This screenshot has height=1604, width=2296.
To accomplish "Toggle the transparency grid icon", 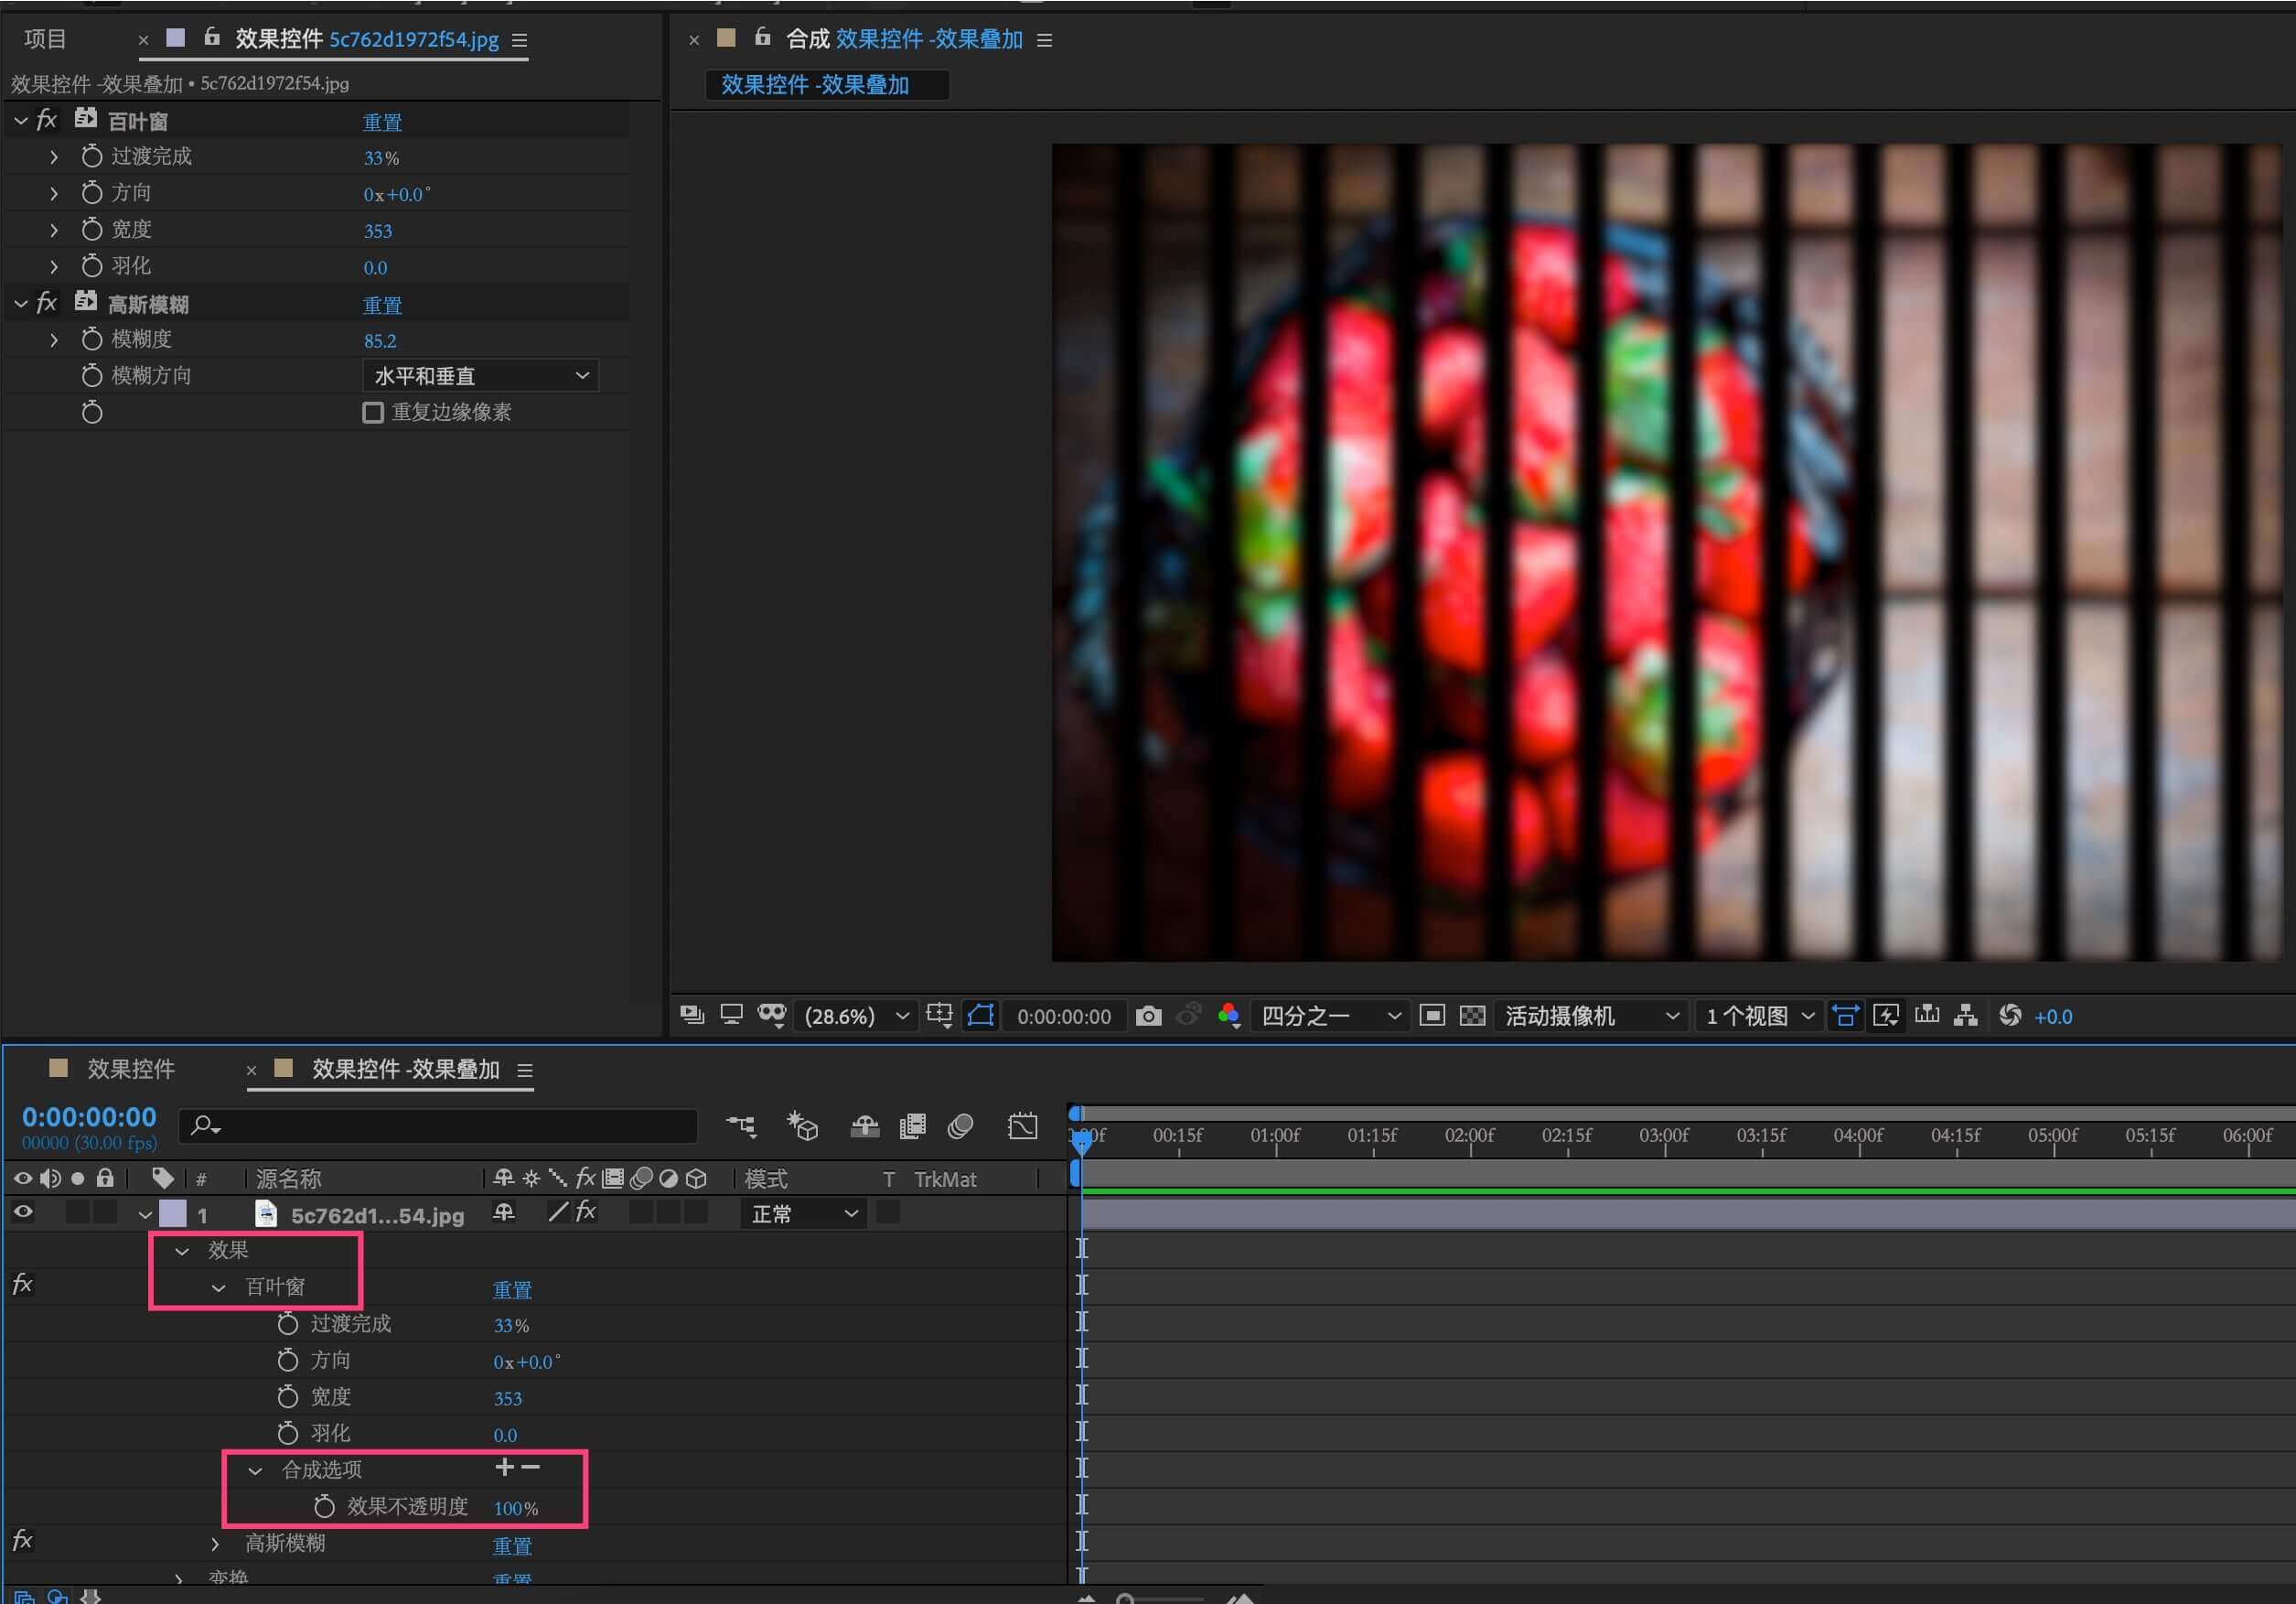I will (x=1472, y=1016).
